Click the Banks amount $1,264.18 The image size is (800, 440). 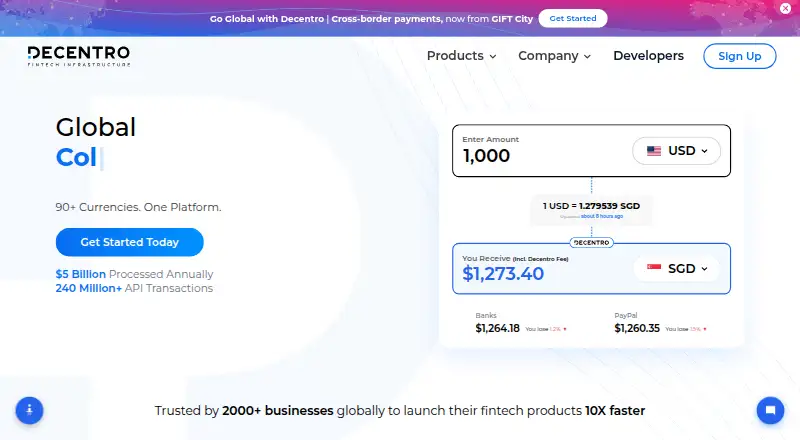(497, 328)
